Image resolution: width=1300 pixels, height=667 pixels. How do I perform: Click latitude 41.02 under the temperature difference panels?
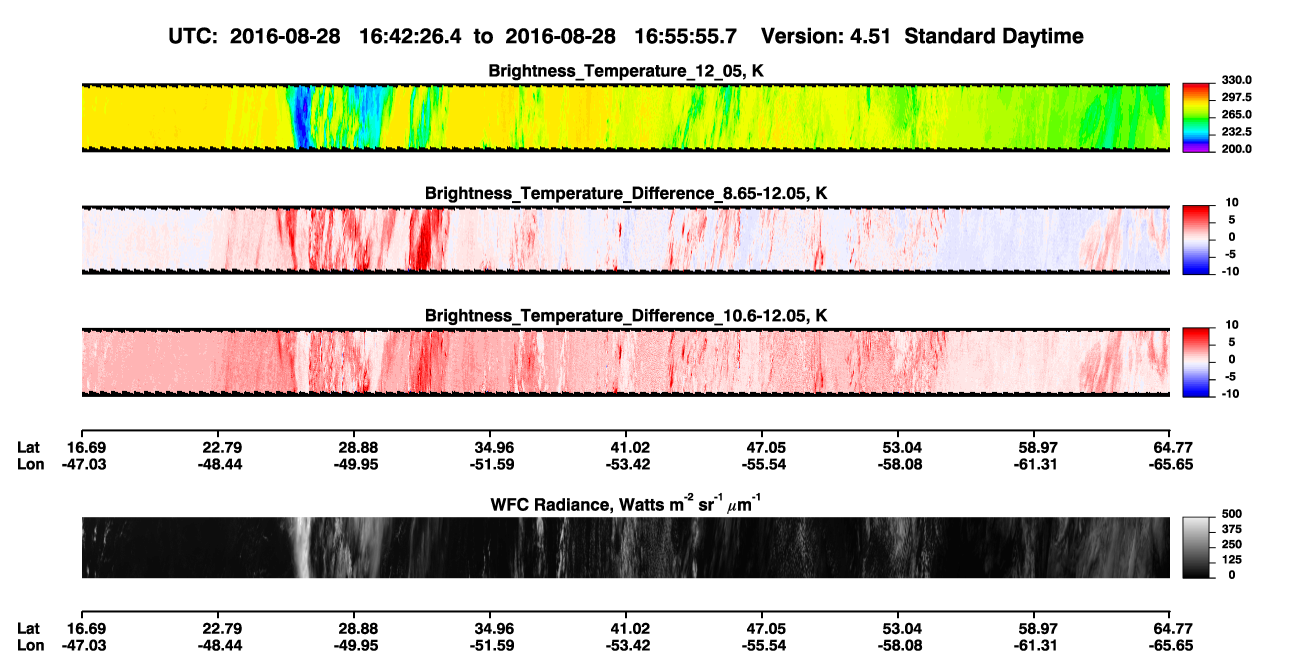(x=626, y=447)
